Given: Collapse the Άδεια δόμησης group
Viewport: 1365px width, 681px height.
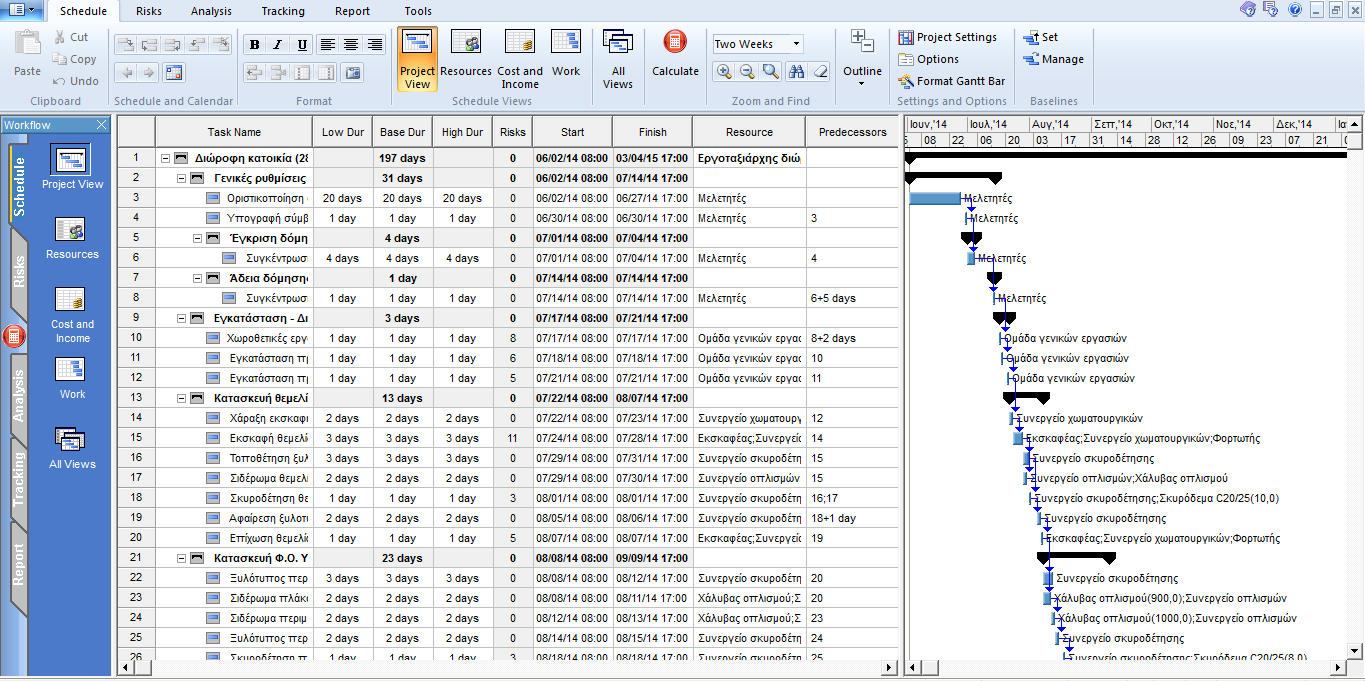Looking at the screenshot, I should click(198, 278).
